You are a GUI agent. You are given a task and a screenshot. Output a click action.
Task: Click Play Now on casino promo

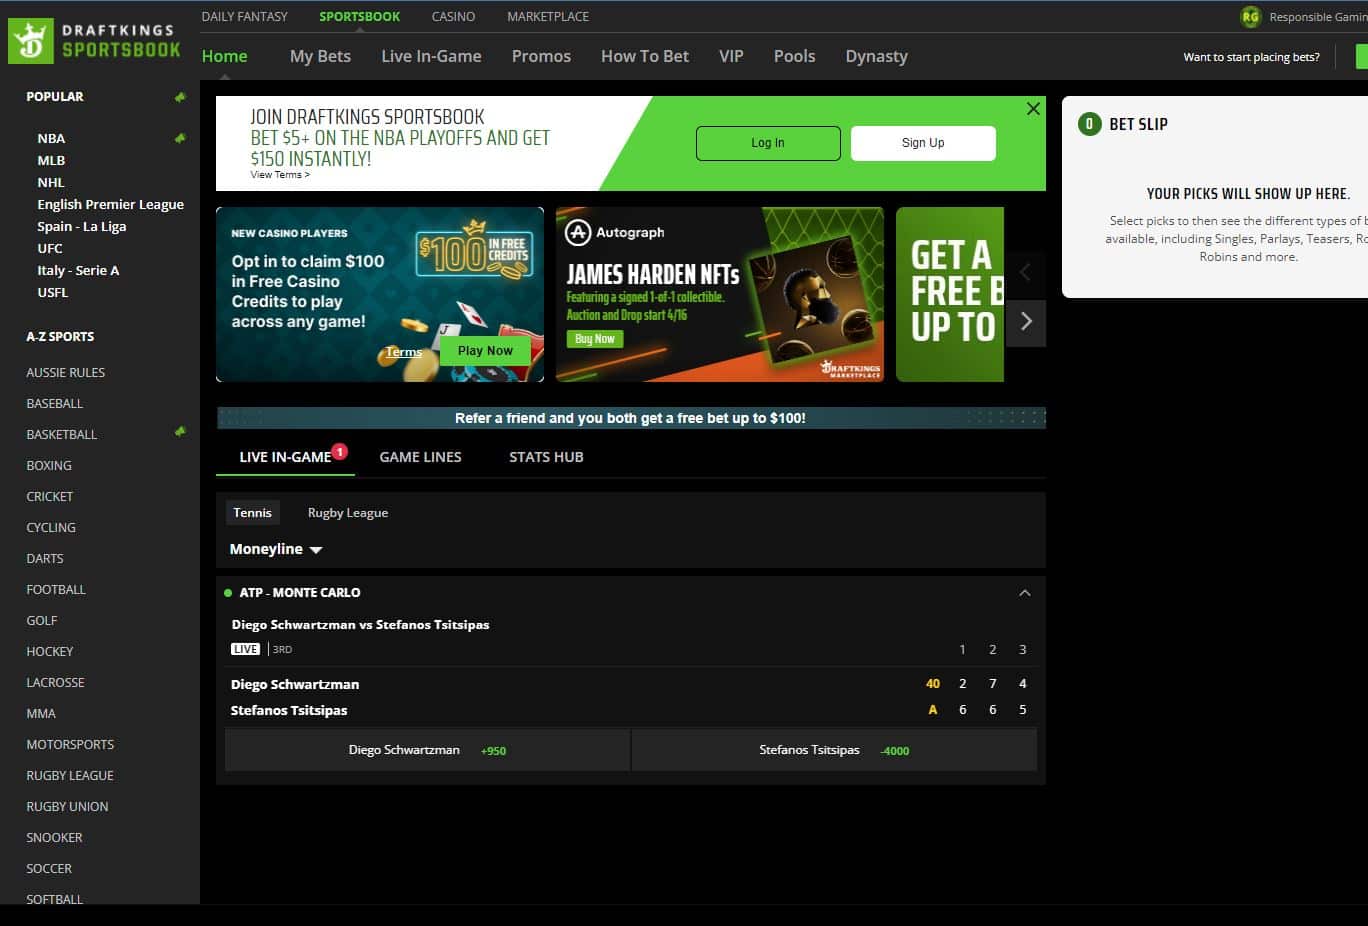485,351
